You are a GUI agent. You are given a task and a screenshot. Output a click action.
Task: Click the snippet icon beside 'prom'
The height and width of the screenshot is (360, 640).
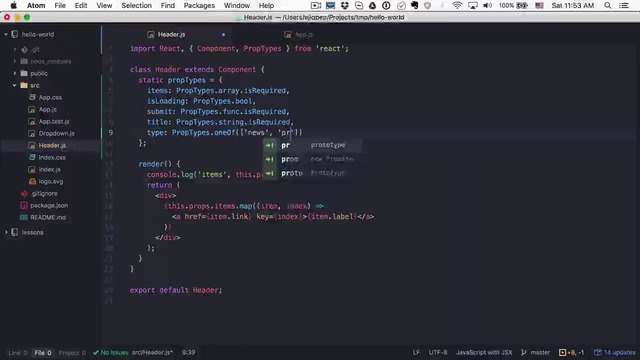pyautogui.click(x=269, y=159)
